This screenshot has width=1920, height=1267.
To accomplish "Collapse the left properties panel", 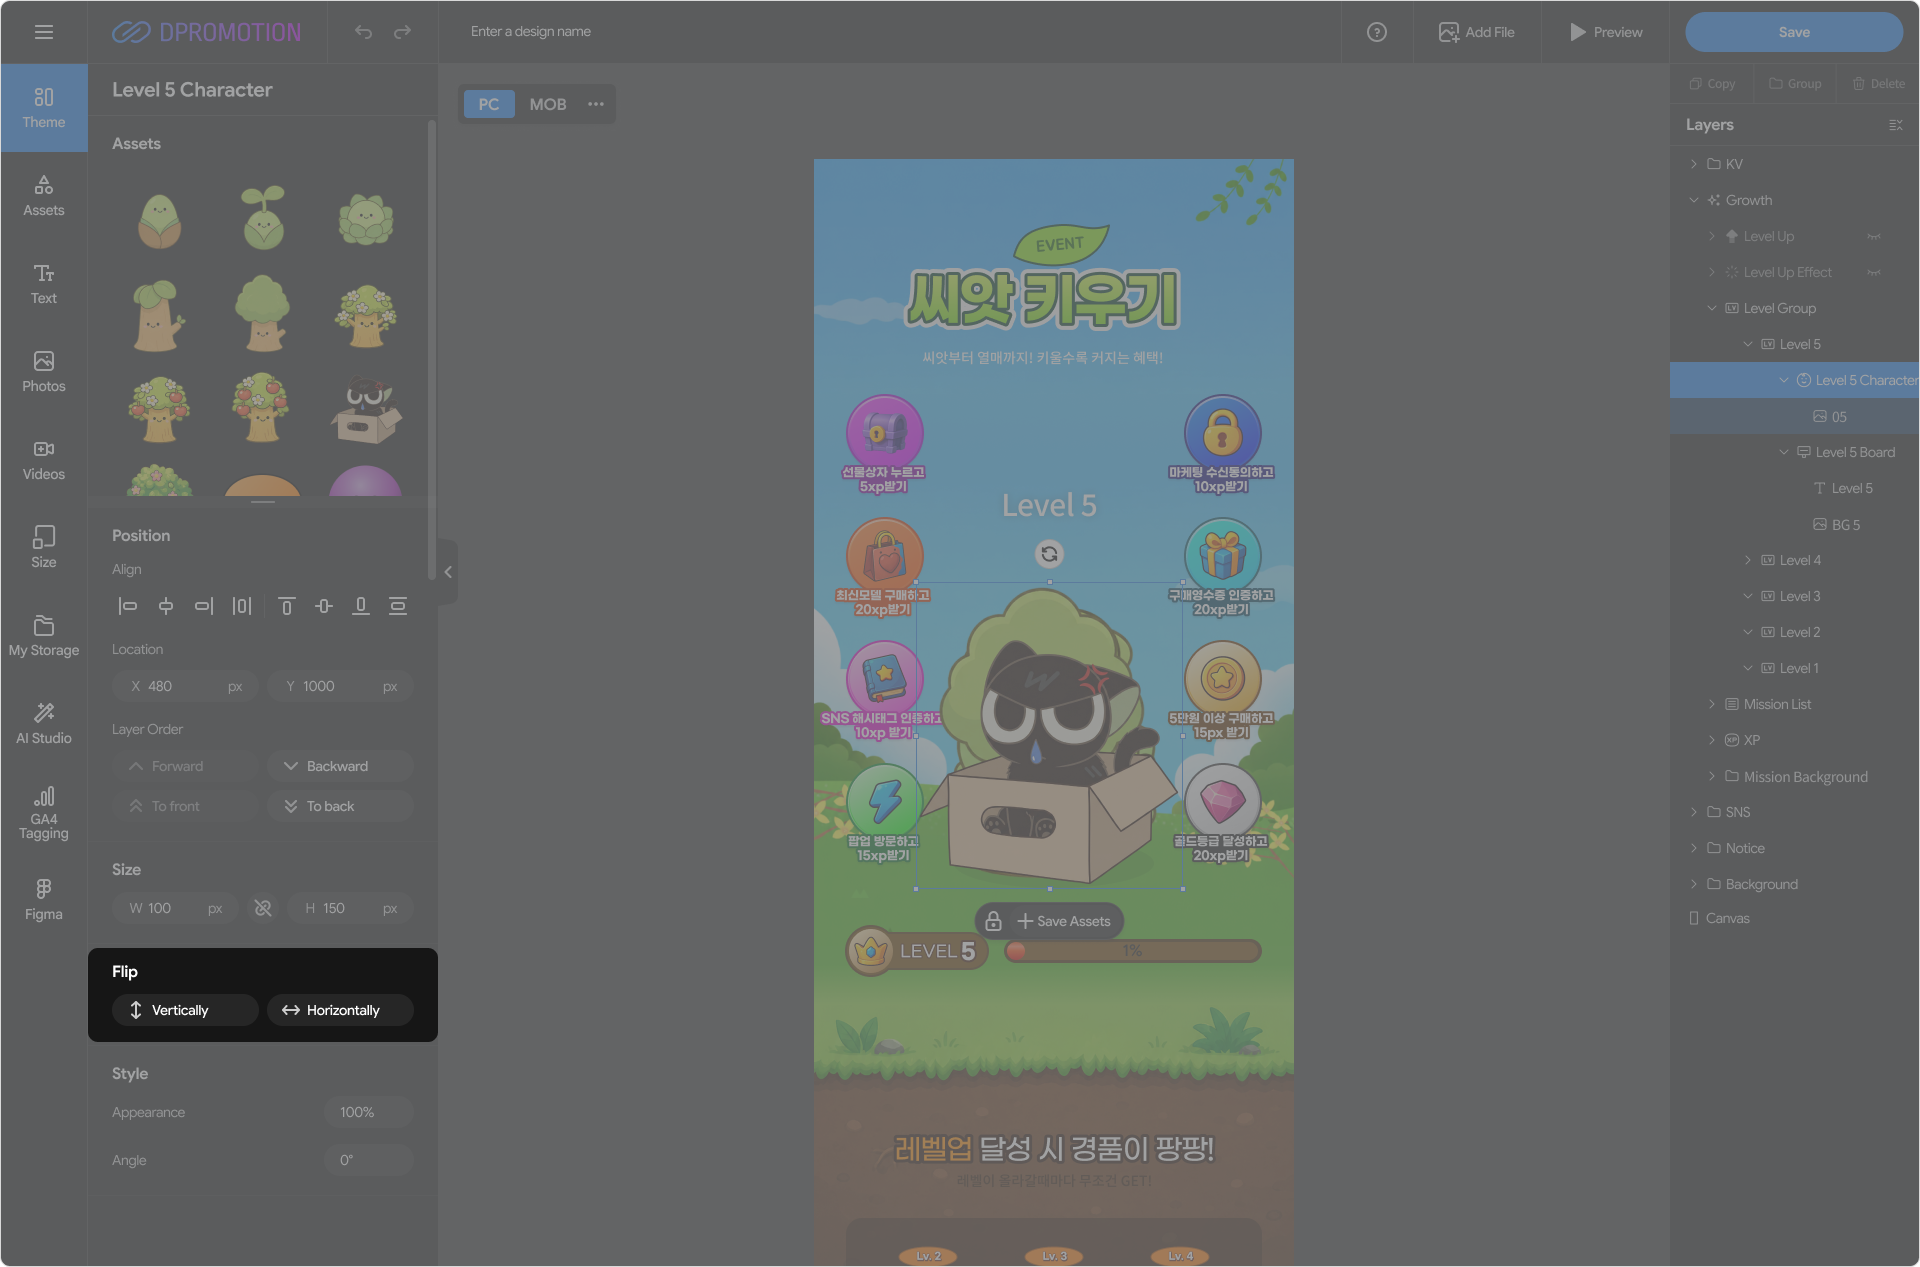I will 448,572.
